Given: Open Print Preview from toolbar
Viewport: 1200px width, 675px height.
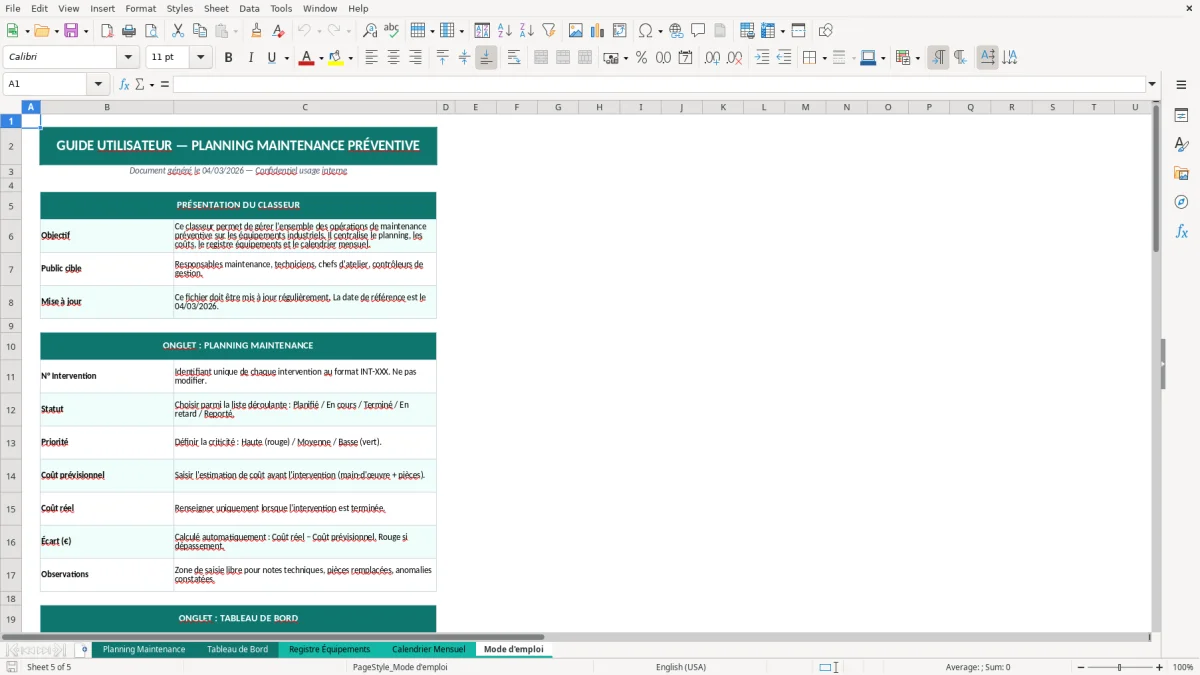Looking at the screenshot, I should tap(149, 31).
